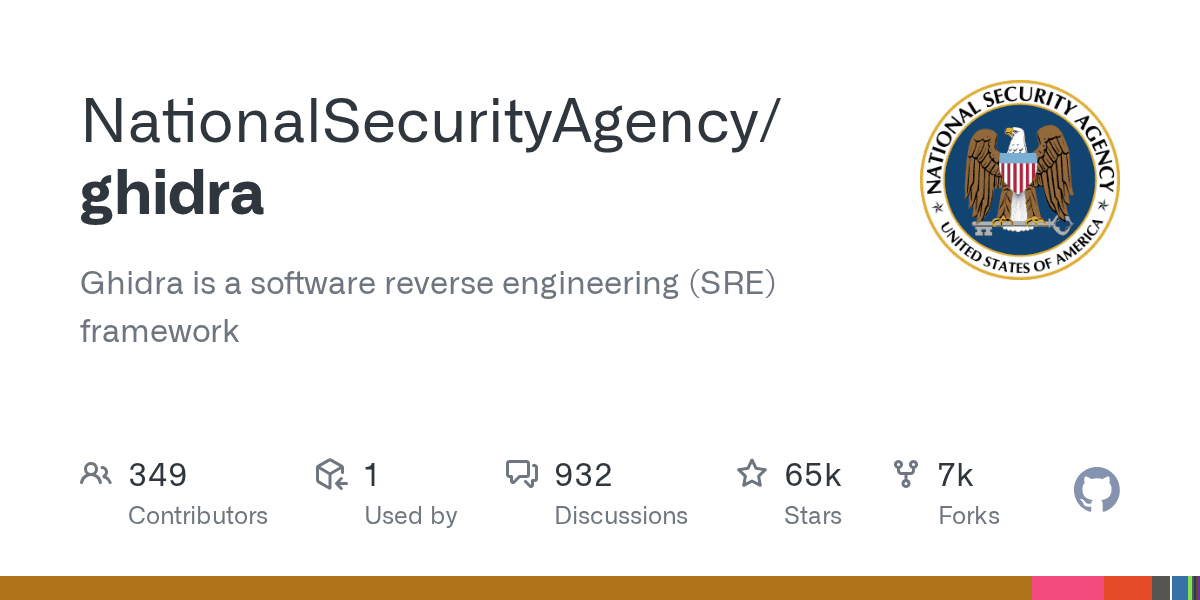This screenshot has height=600, width=1200.
Task: Click the Discussions speech bubbles icon
Action: click(522, 474)
